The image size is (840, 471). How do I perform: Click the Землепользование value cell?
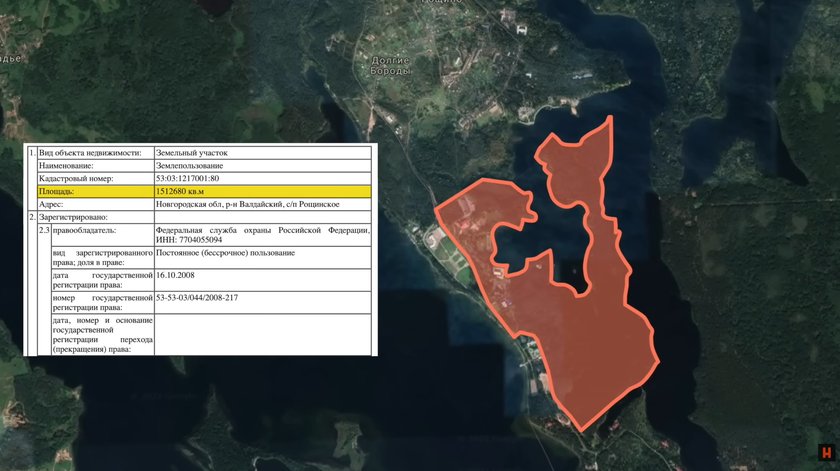point(190,165)
